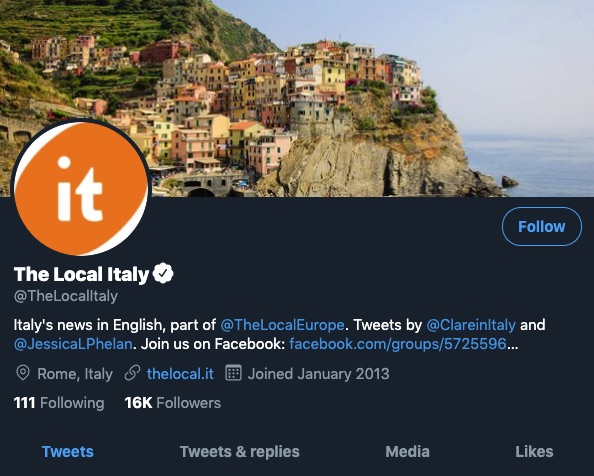The width and height of the screenshot is (594, 476).
Task: Follow The Local Italy account
Action: pyautogui.click(x=542, y=226)
